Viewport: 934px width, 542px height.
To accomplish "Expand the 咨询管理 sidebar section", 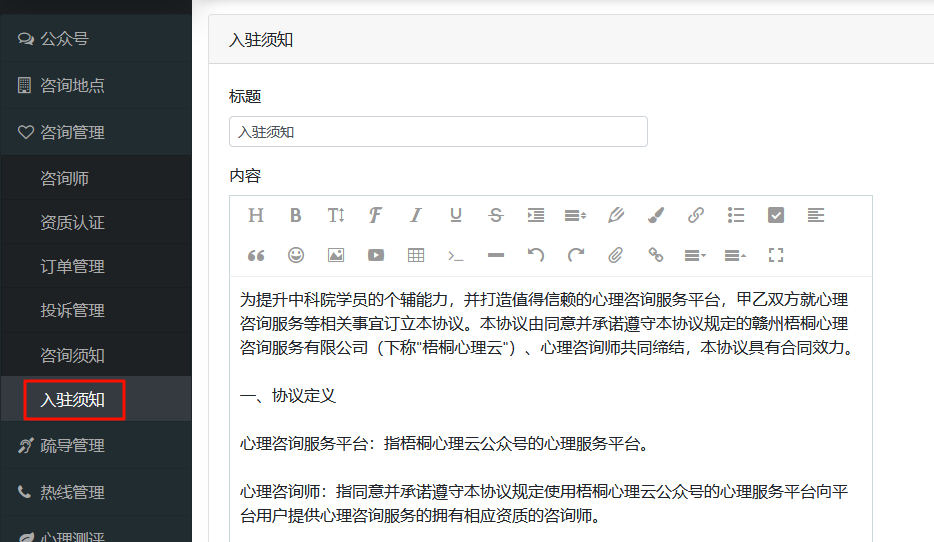I will (96, 132).
